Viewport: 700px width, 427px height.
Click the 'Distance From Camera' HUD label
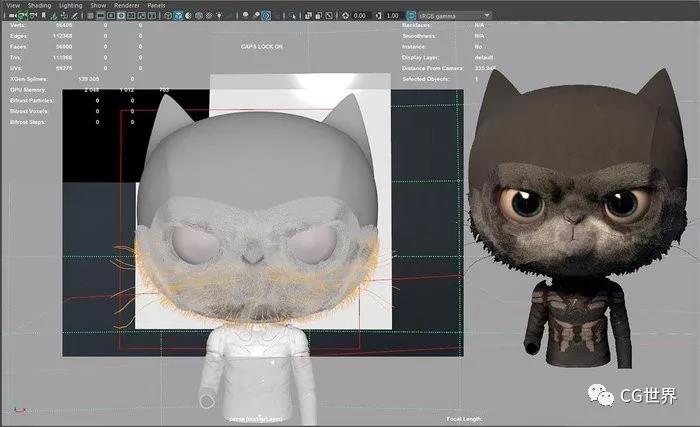(432, 68)
